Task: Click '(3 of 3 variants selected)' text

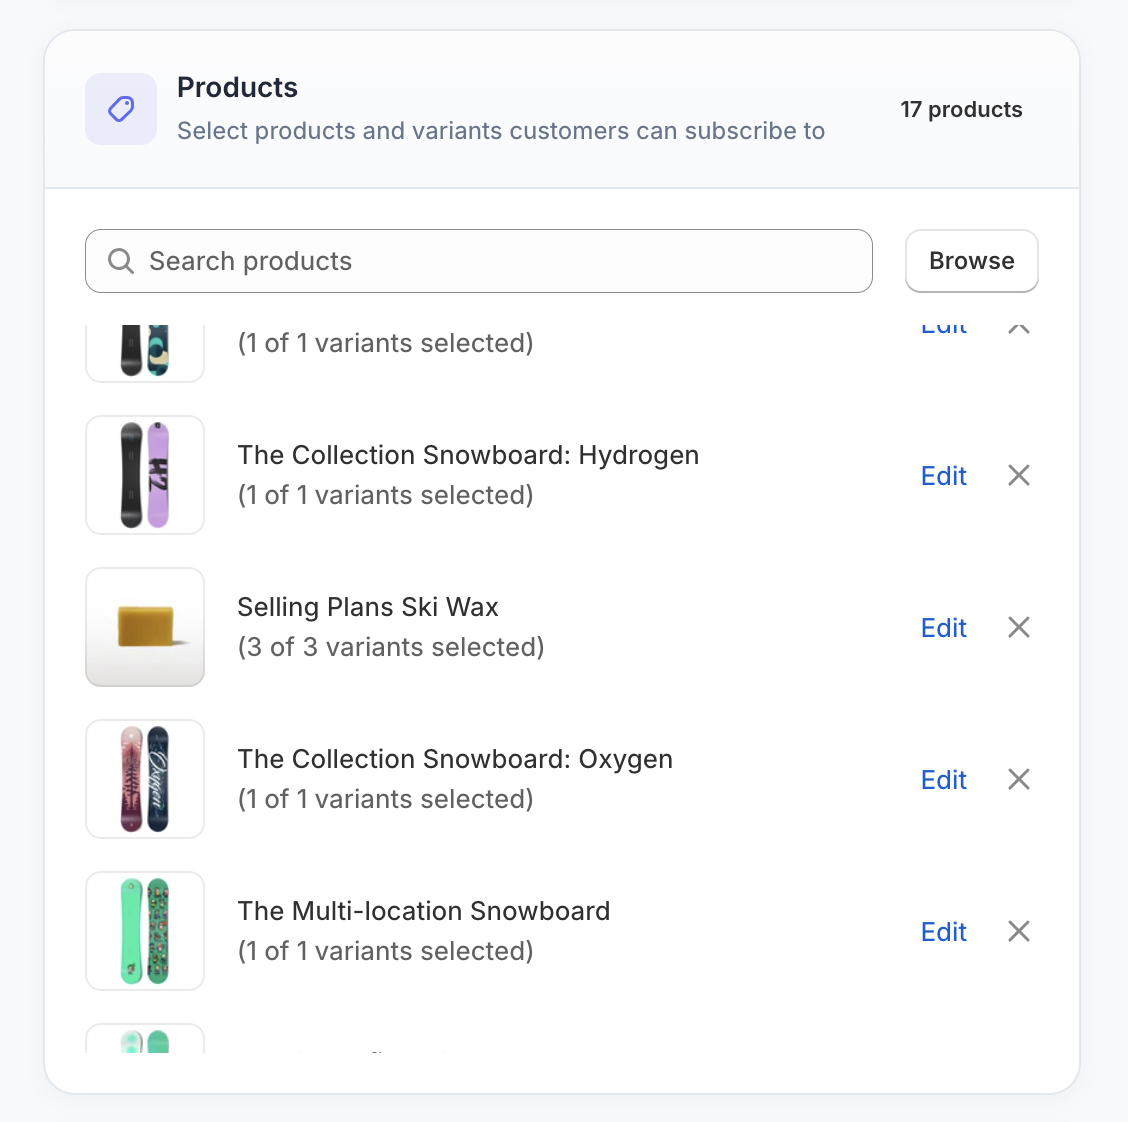Action: tap(391, 647)
